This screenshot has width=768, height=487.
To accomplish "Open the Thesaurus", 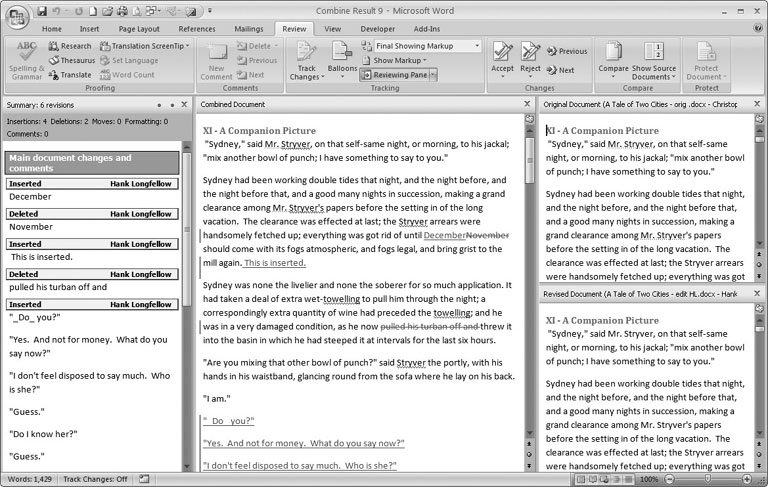I will [x=70, y=60].
